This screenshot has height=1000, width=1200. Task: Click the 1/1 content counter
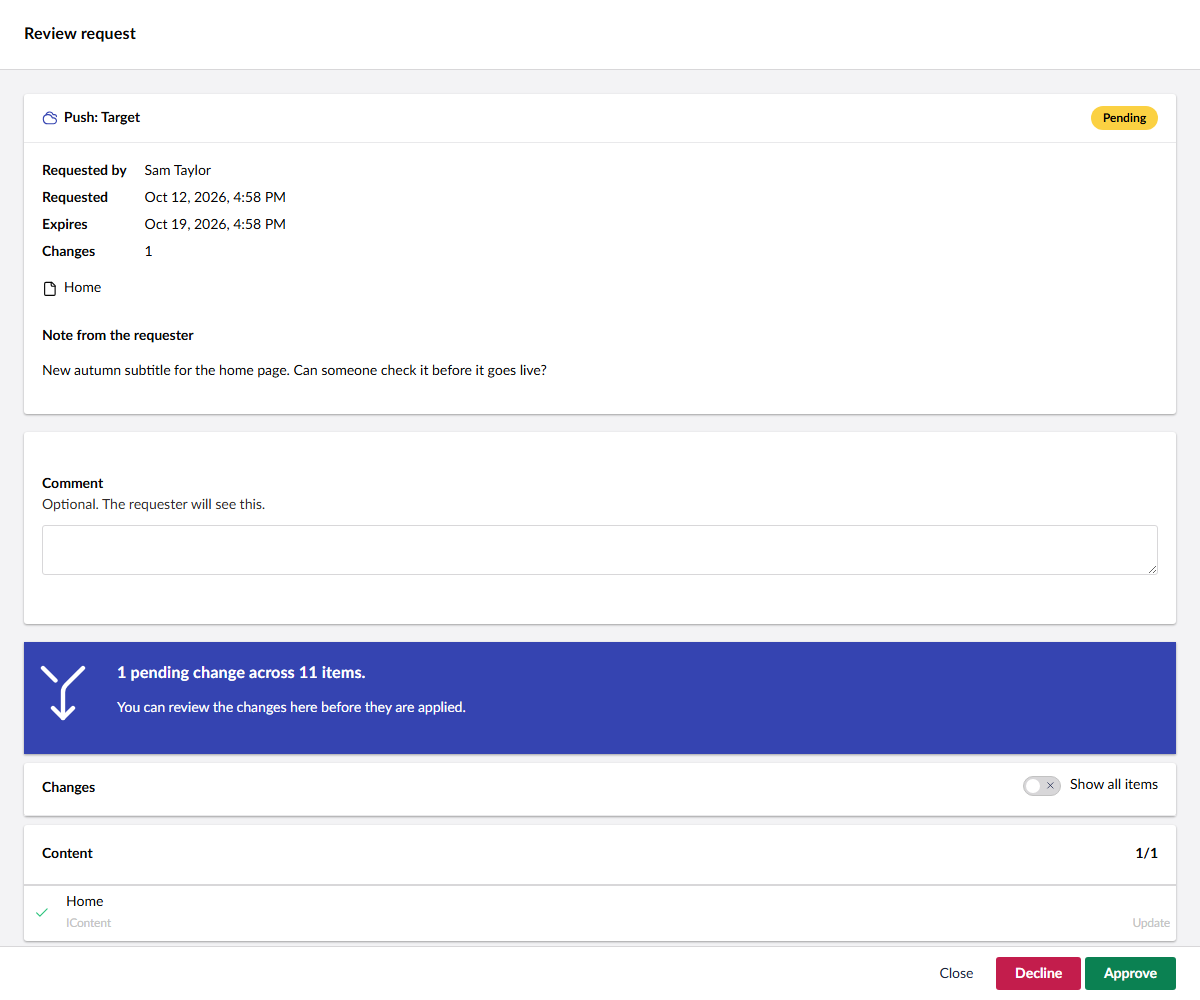tap(1146, 853)
